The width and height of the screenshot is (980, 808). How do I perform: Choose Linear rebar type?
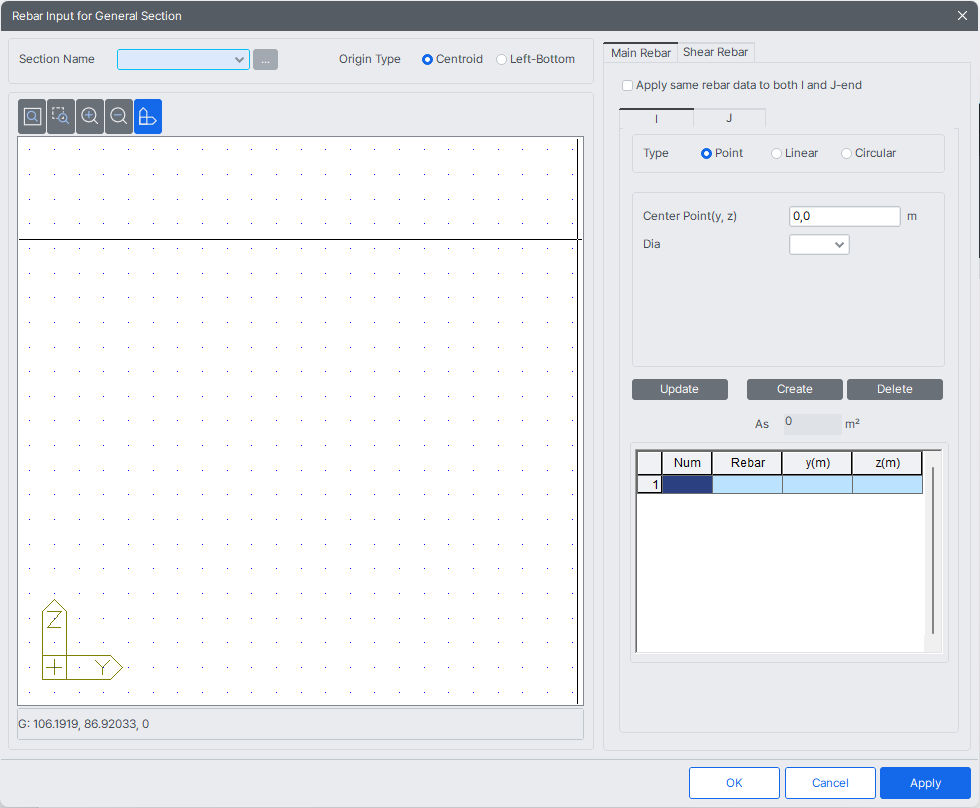(x=794, y=153)
